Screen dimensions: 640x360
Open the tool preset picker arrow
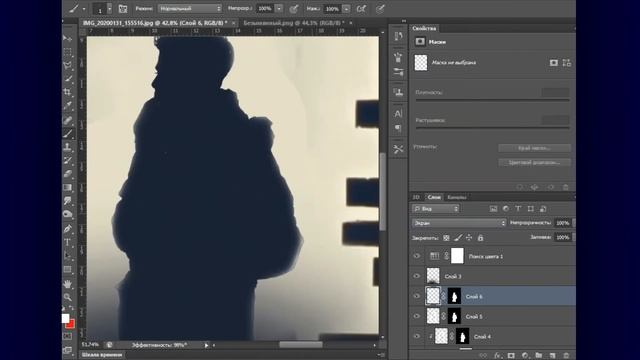pos(84,9)
